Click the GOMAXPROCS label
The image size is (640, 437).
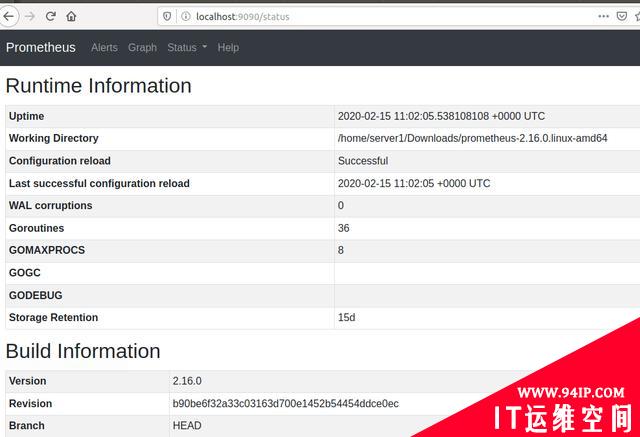[x=47, y=250]
